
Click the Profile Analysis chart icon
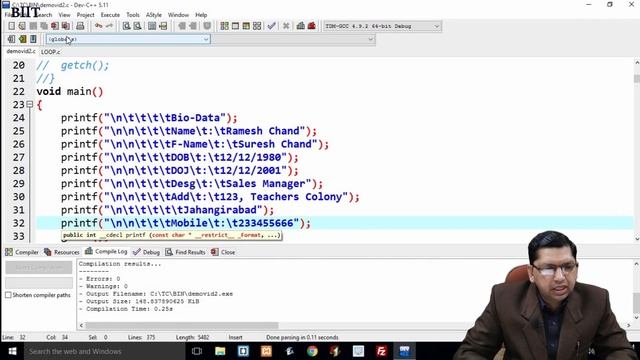[x=301, y=26]
